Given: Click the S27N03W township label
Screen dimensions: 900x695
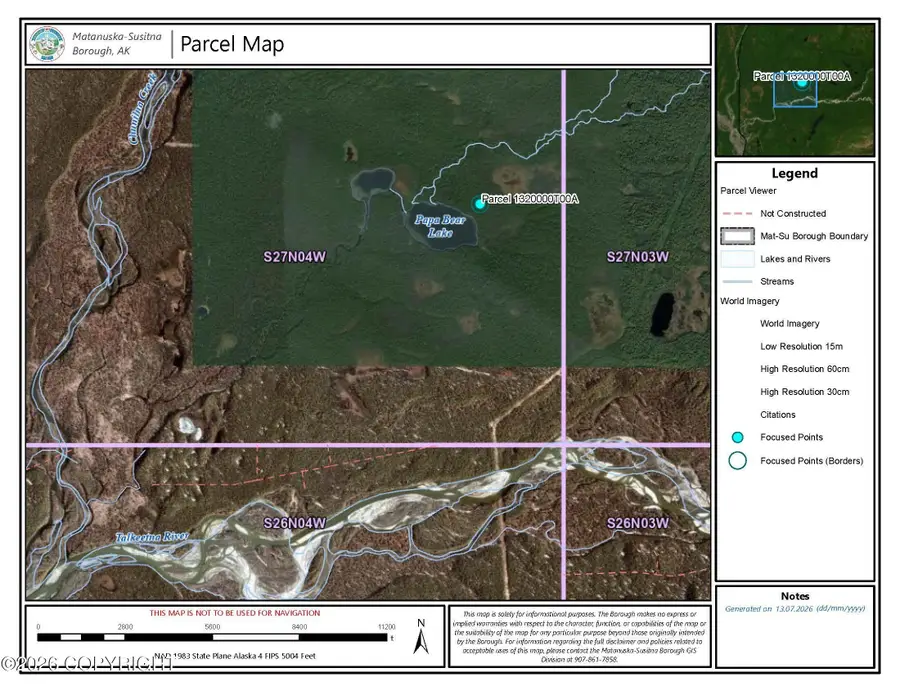Looking at the screenshot, I should tap(638, 257).
